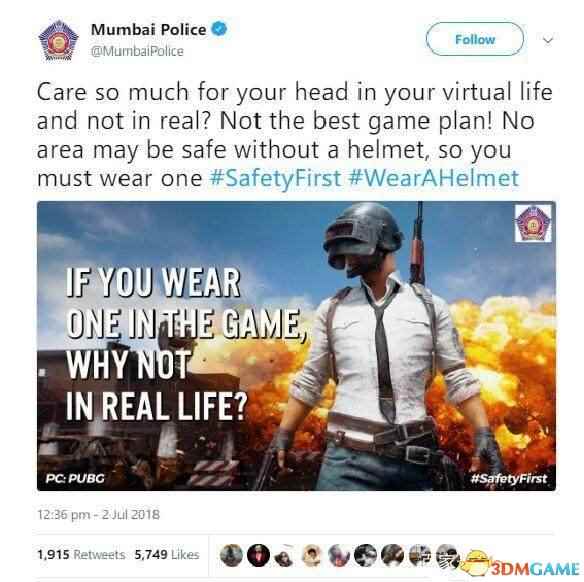584x582 pixels.
Task: View the 5,749 Likes list
Action: pyautogui.click(x=167, y=554)
